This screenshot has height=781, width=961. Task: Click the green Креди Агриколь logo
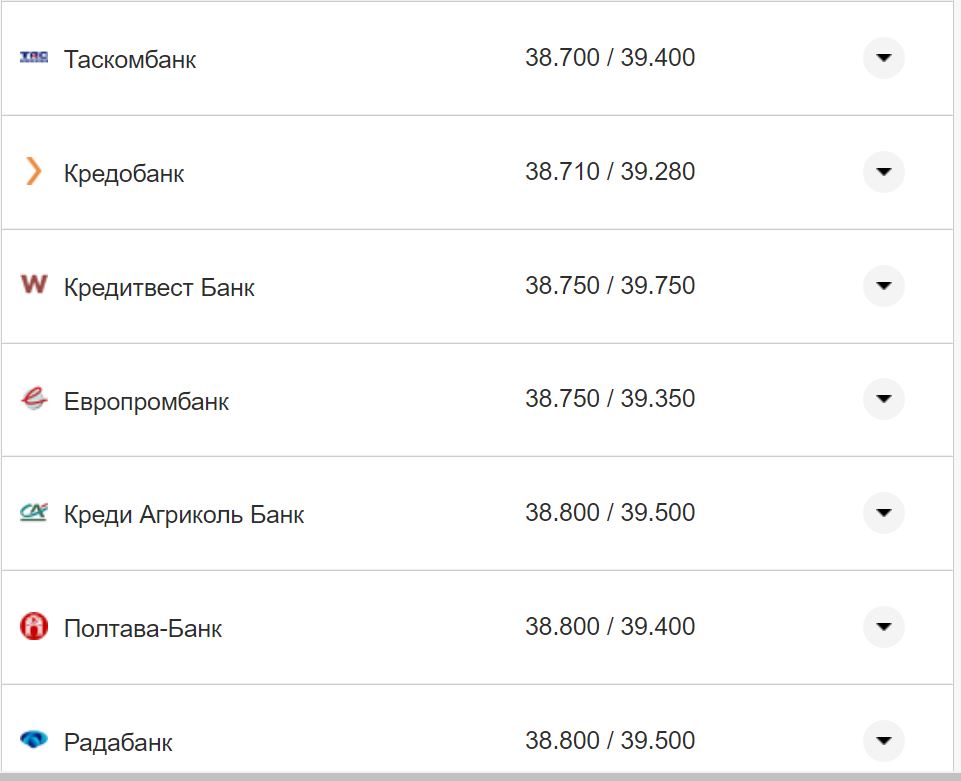[33, 512]
